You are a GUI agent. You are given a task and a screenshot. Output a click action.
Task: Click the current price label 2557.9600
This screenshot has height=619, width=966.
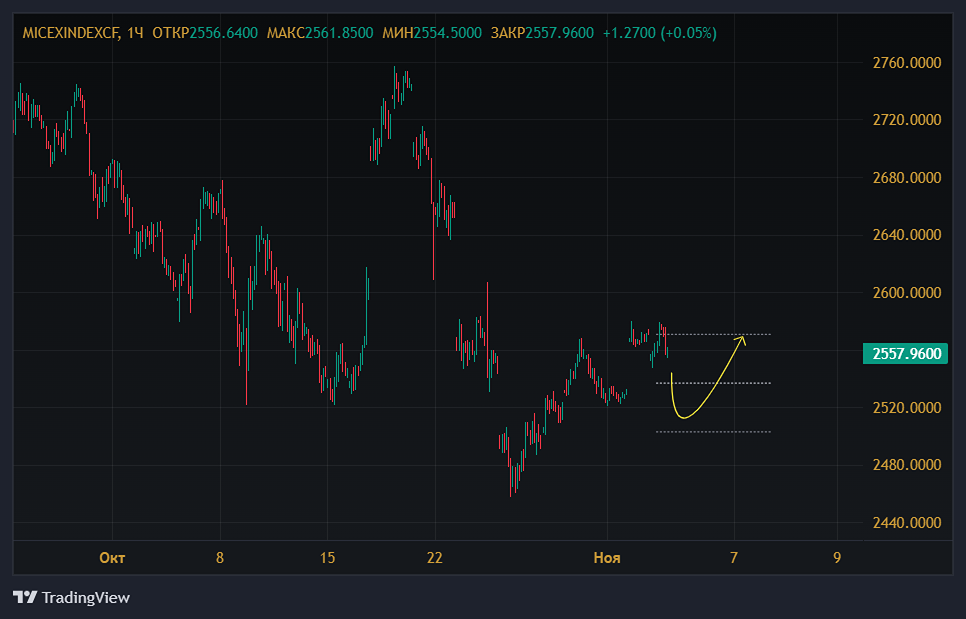tap(905, 354)
